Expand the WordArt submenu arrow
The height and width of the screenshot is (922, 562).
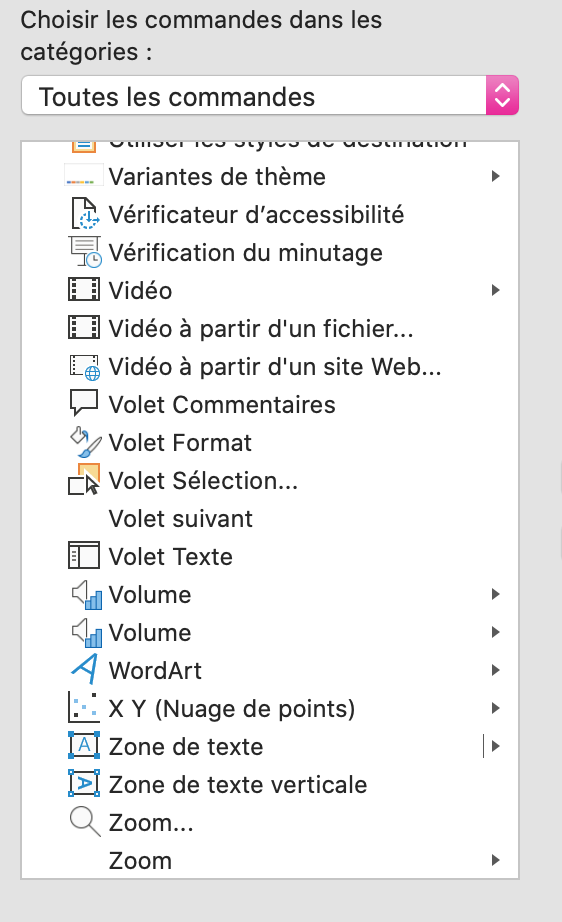[496, 670]
